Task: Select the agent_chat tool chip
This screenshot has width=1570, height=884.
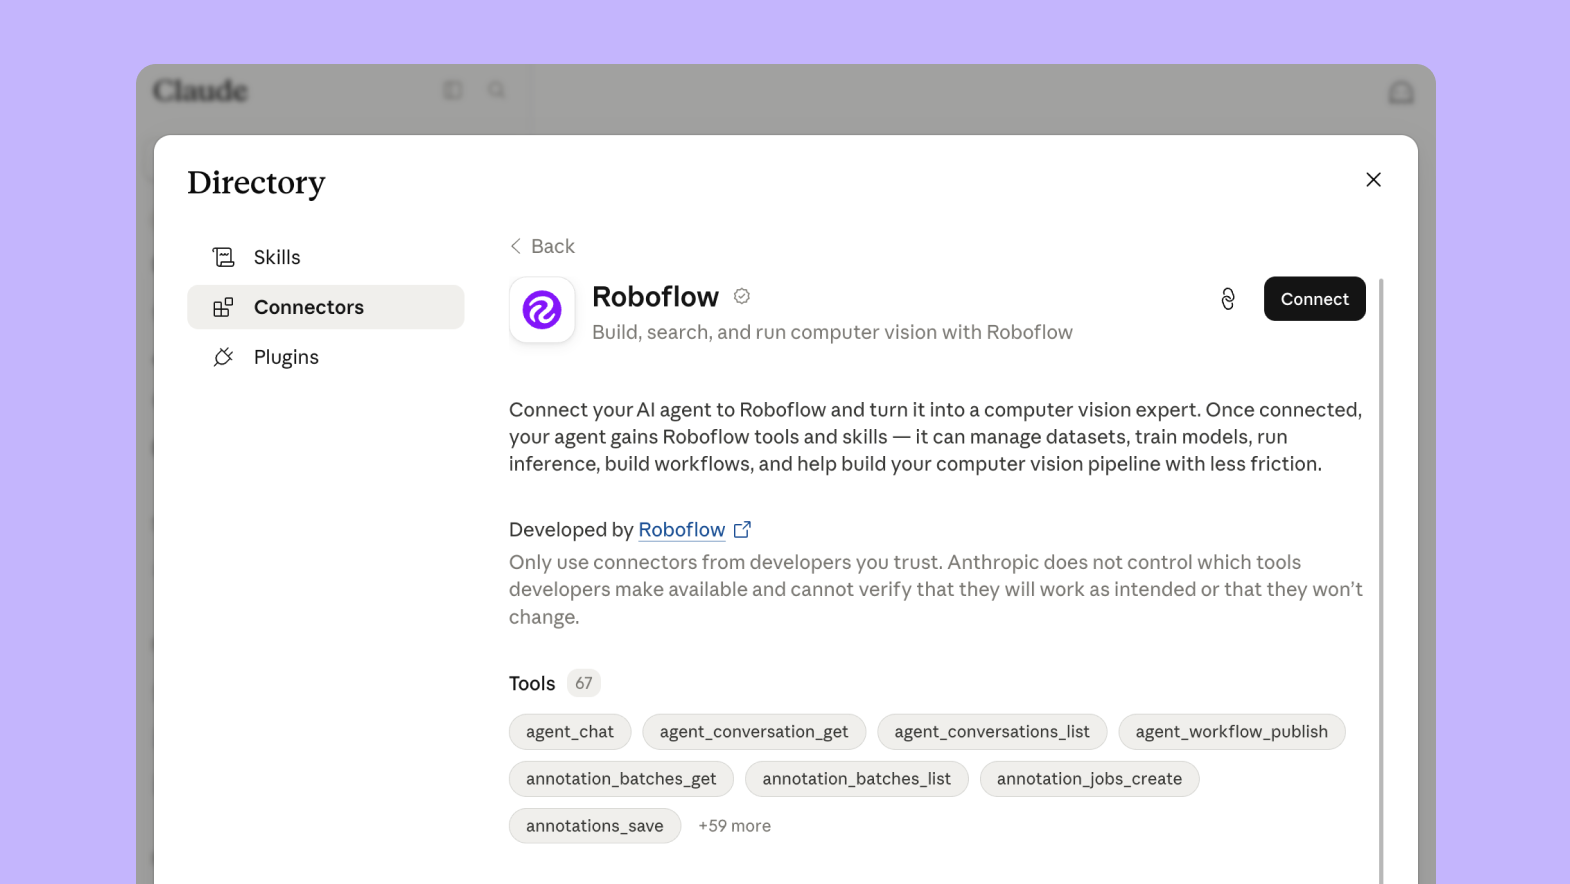Action: click(x=570, y=732)
